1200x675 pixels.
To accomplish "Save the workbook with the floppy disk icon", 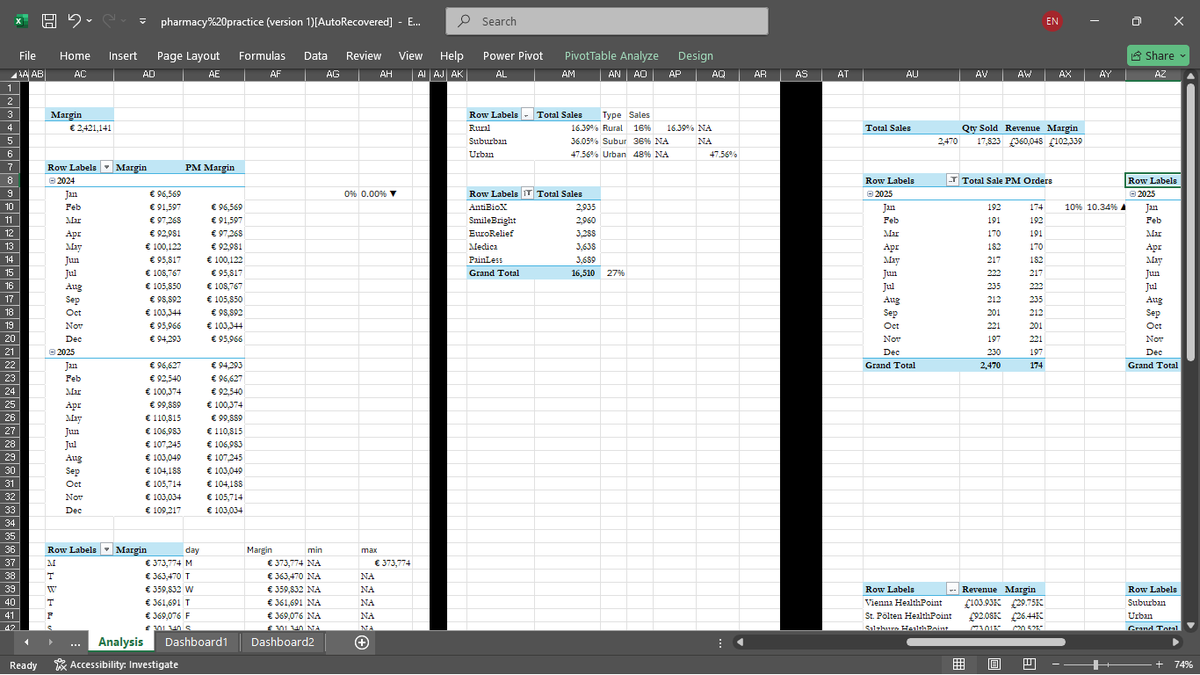I will tap(48, 21).
